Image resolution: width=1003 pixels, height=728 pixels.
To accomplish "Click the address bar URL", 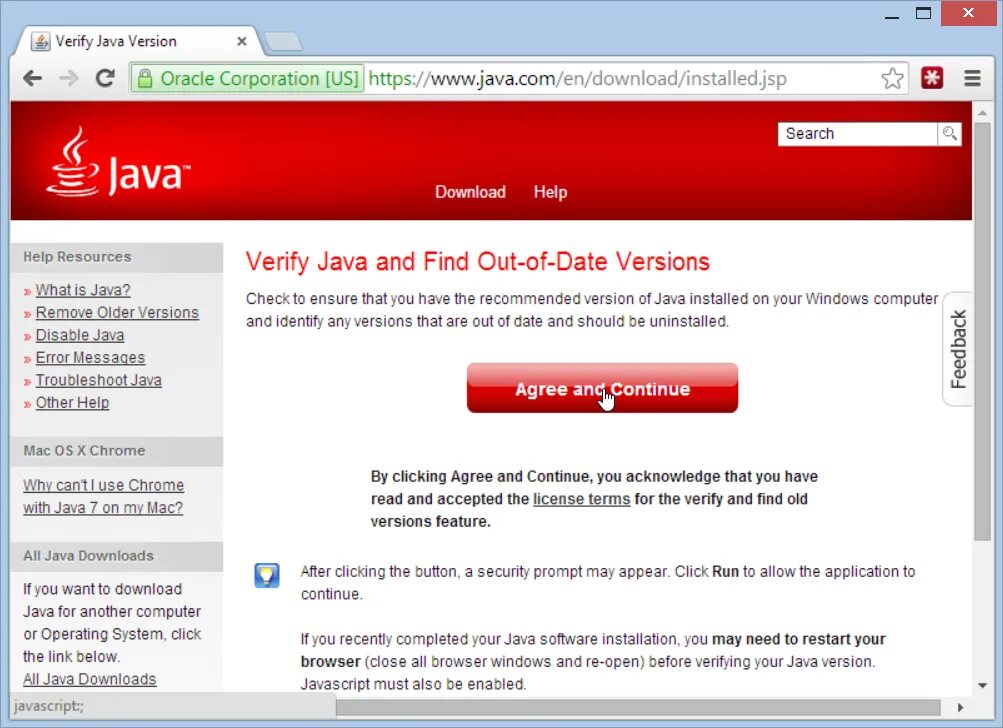I will click(577, 79).
